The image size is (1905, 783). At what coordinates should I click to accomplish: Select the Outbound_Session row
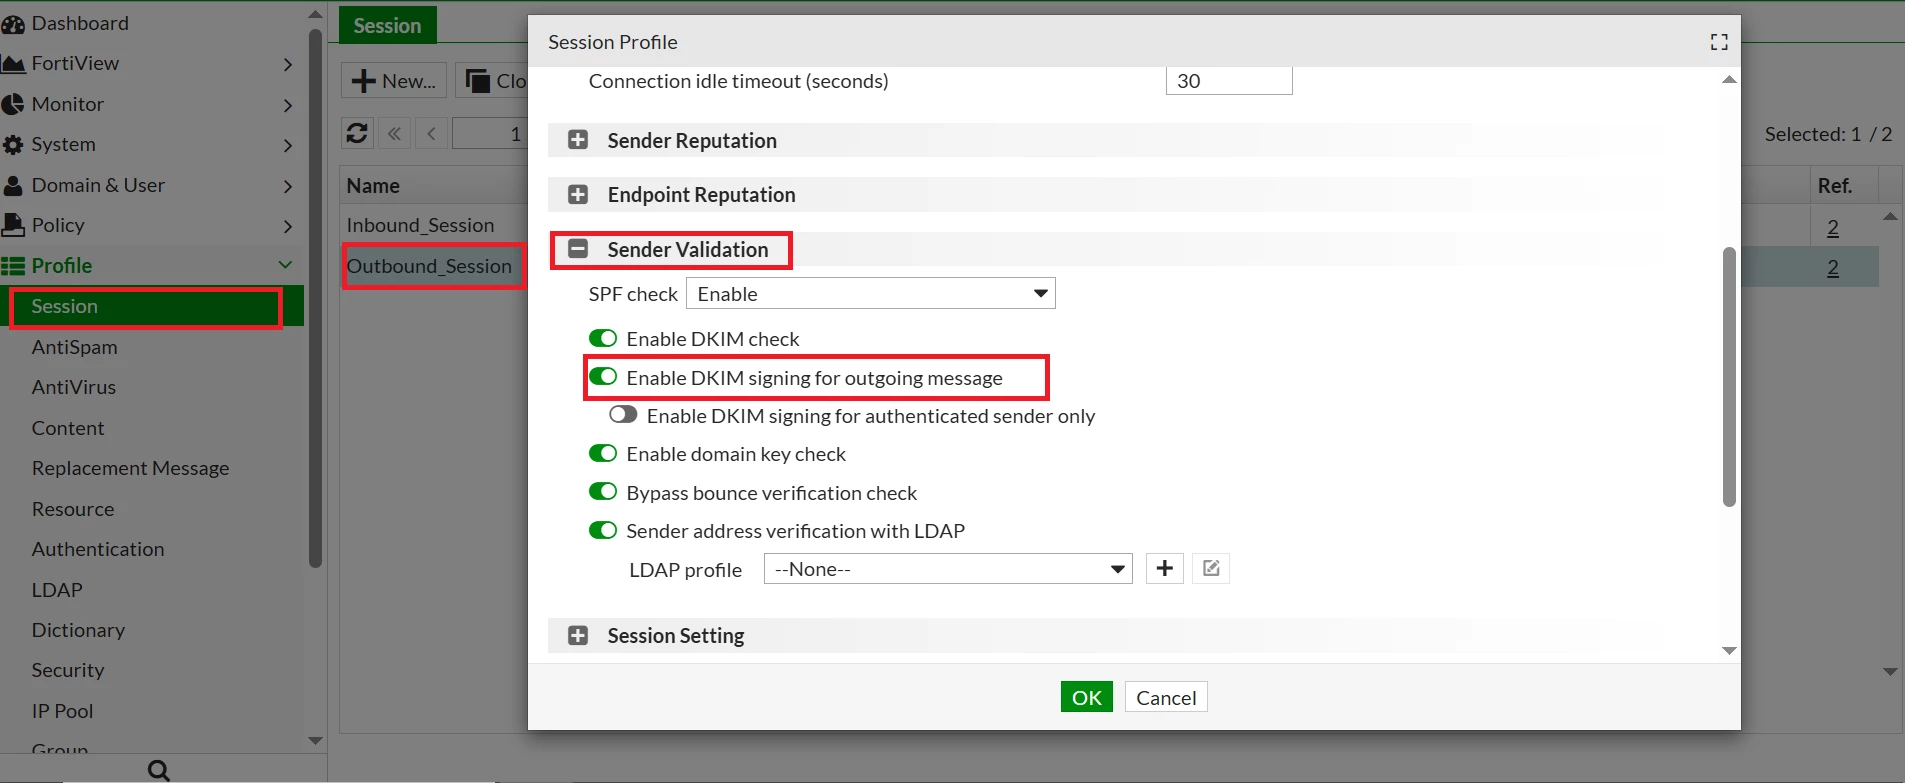point(429,266)
